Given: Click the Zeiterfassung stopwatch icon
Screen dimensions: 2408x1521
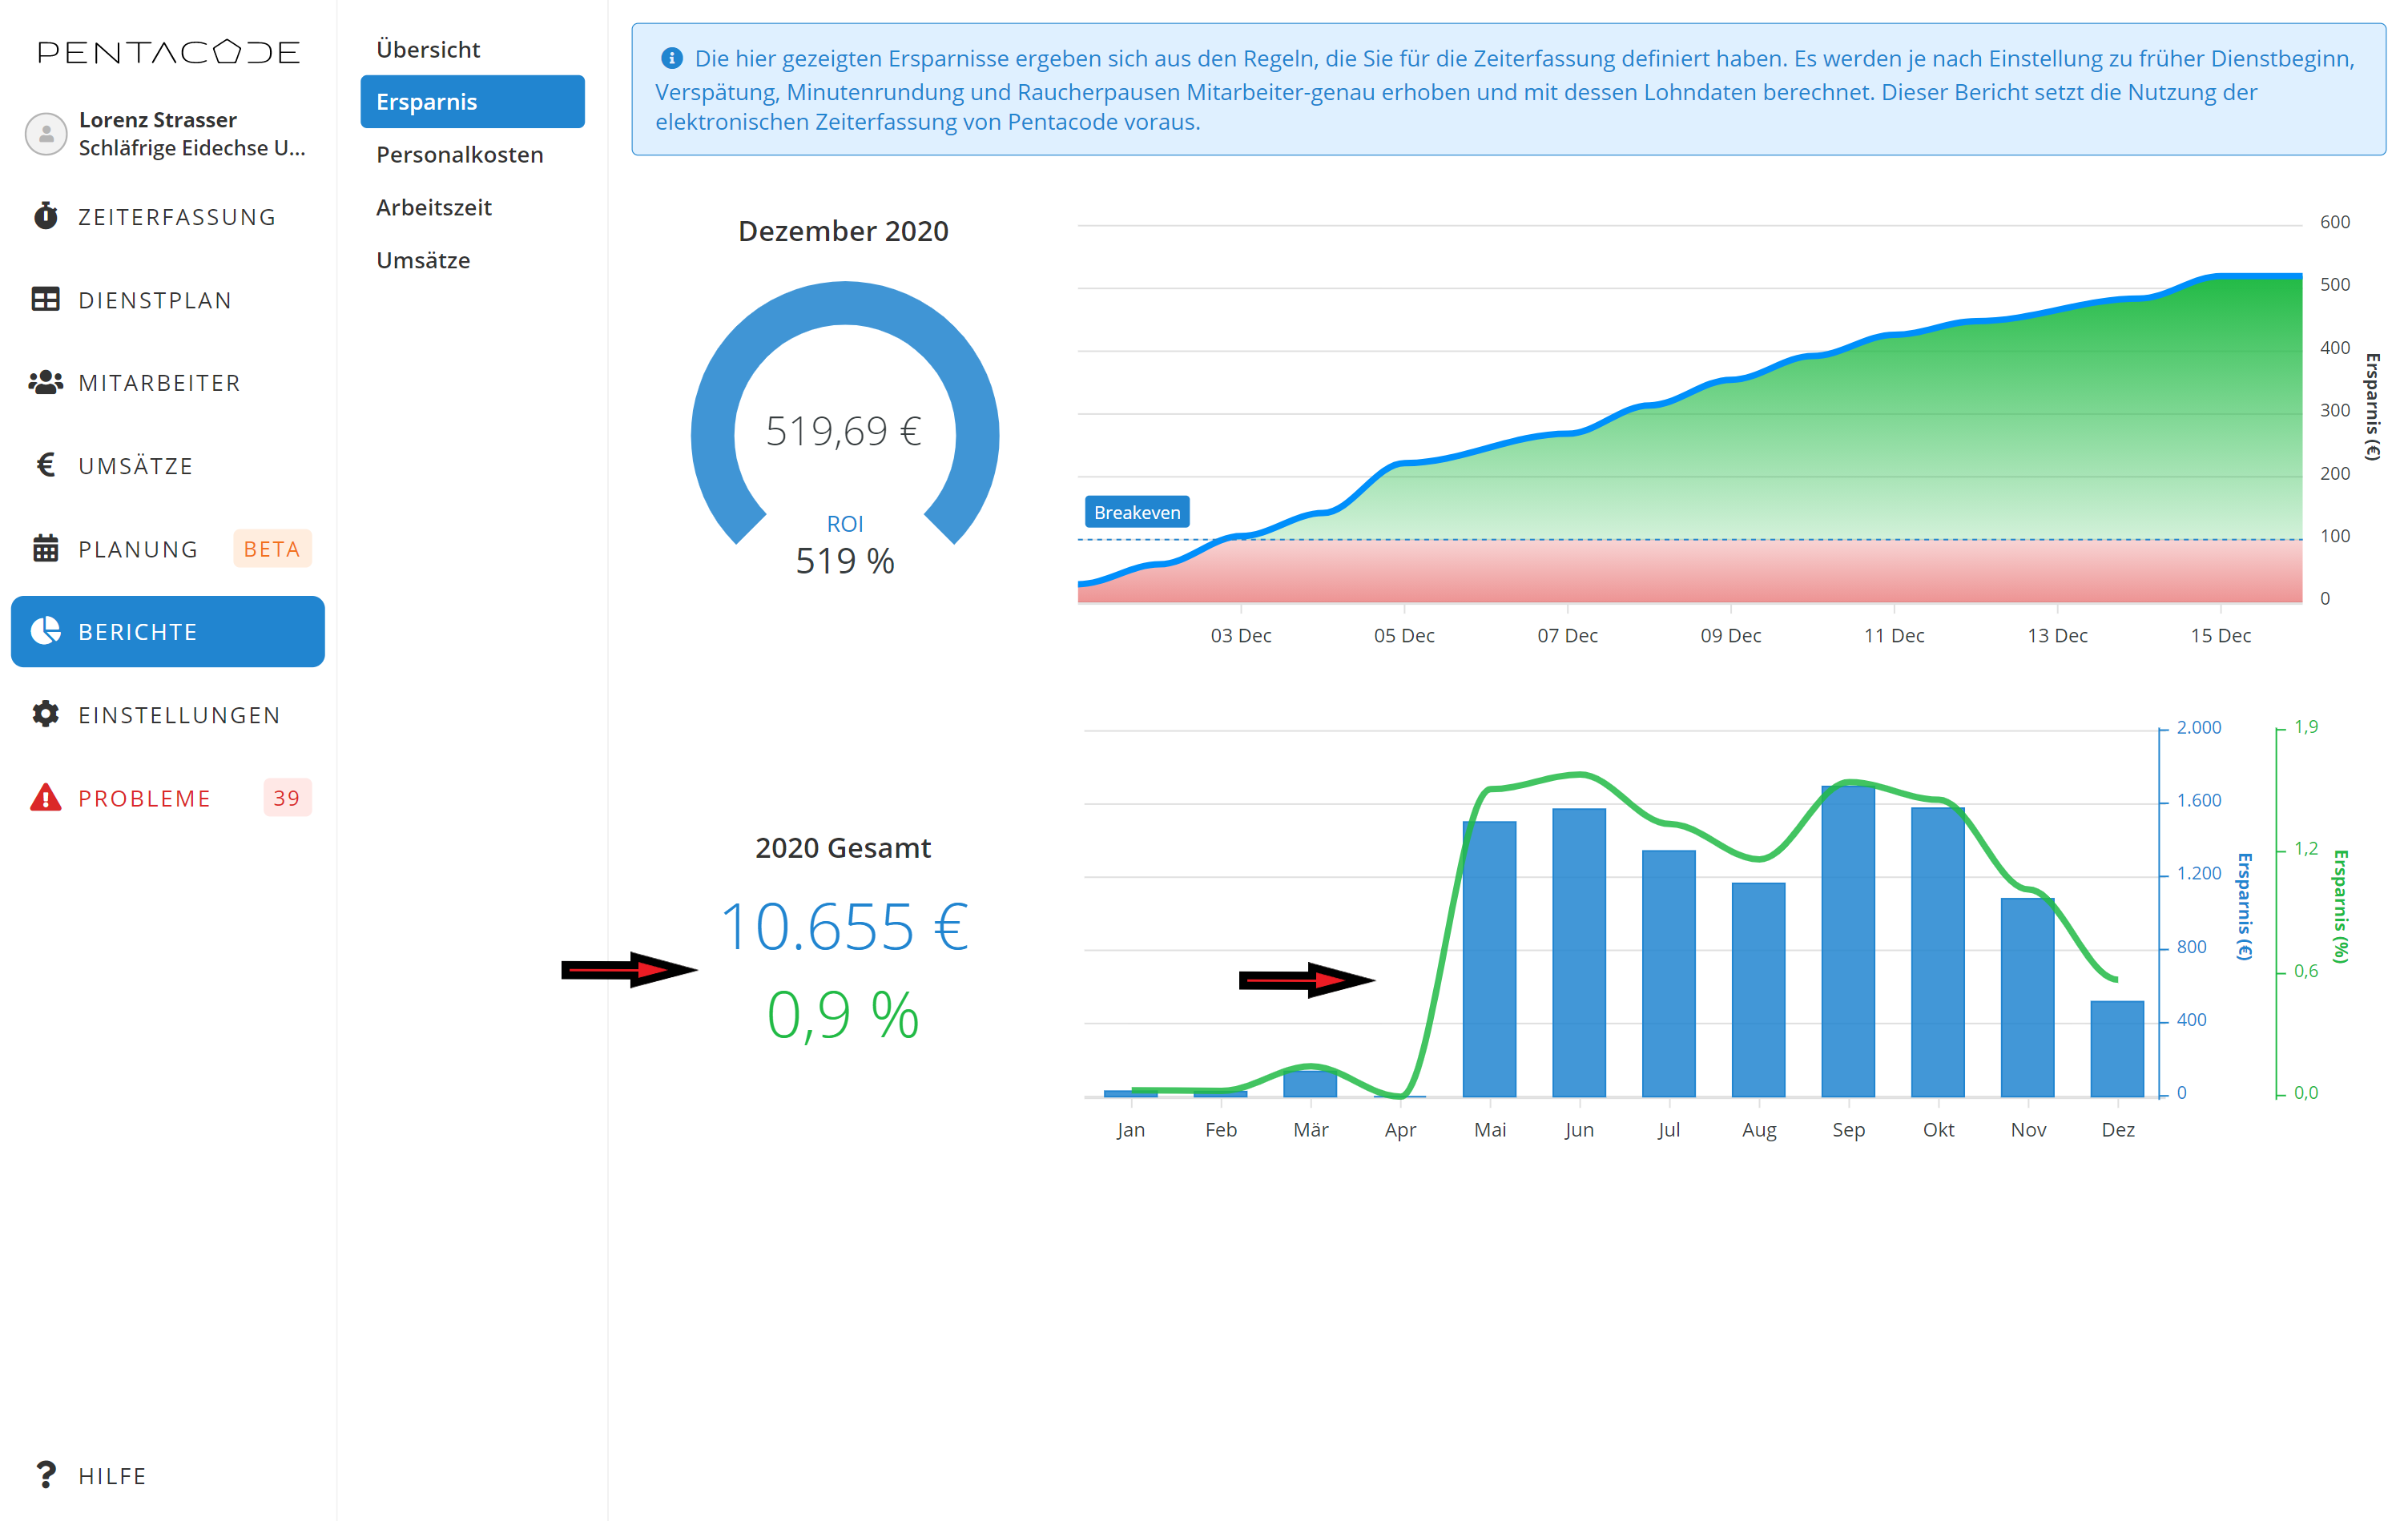Looking at the screenshot, I should pos(45,216).
